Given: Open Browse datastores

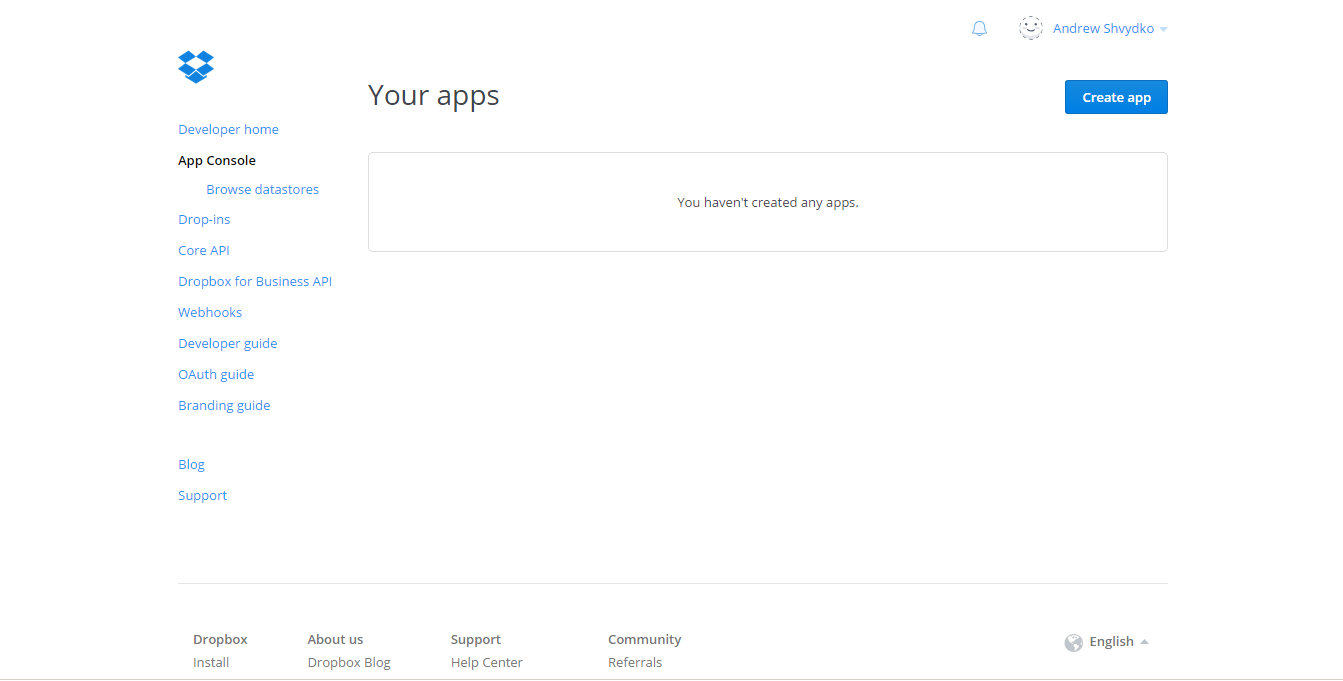Looking at the screenshot, I should pyautogui.click(x=262, y=189).
